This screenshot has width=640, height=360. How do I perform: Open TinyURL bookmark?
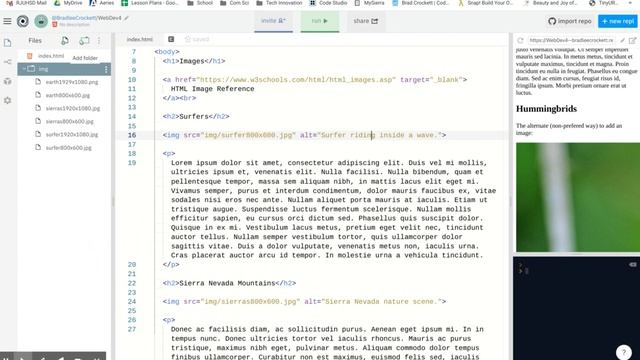(x=604, y=3)
